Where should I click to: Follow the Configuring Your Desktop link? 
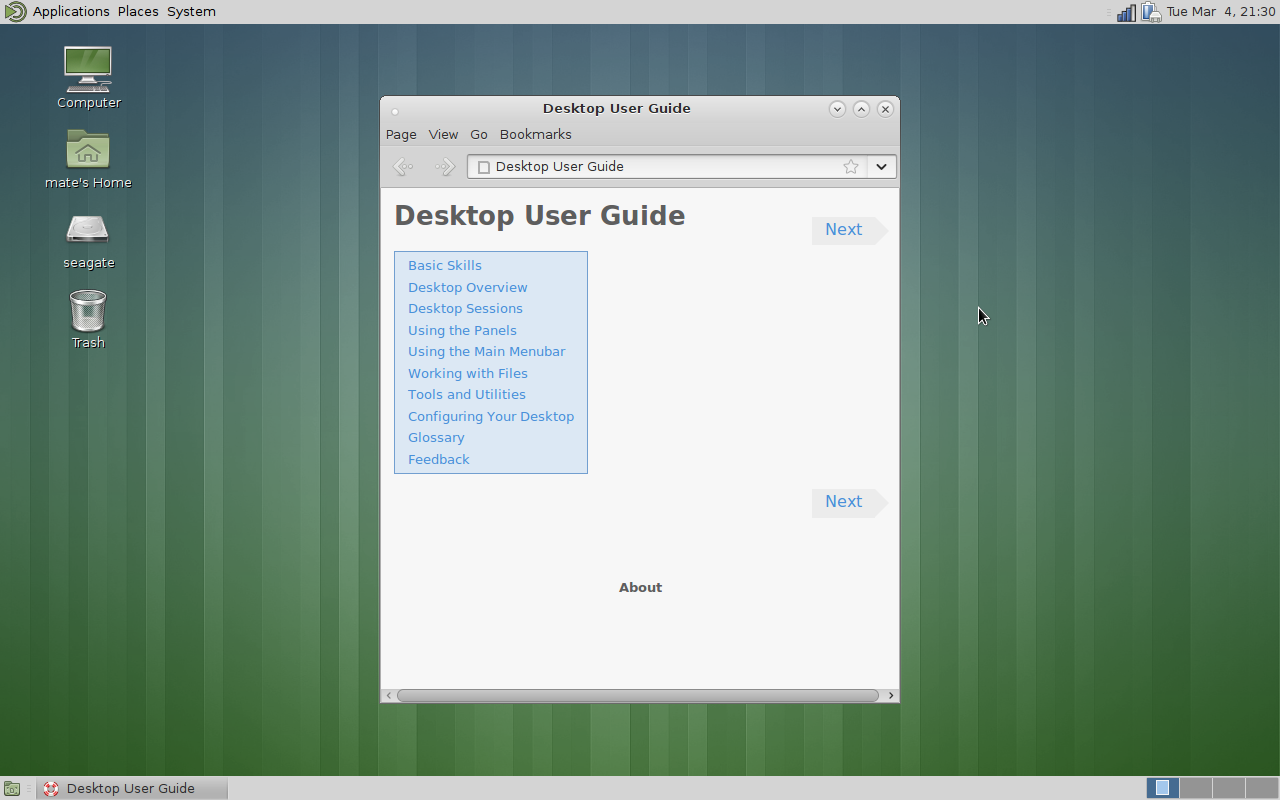tap(491, 416)
